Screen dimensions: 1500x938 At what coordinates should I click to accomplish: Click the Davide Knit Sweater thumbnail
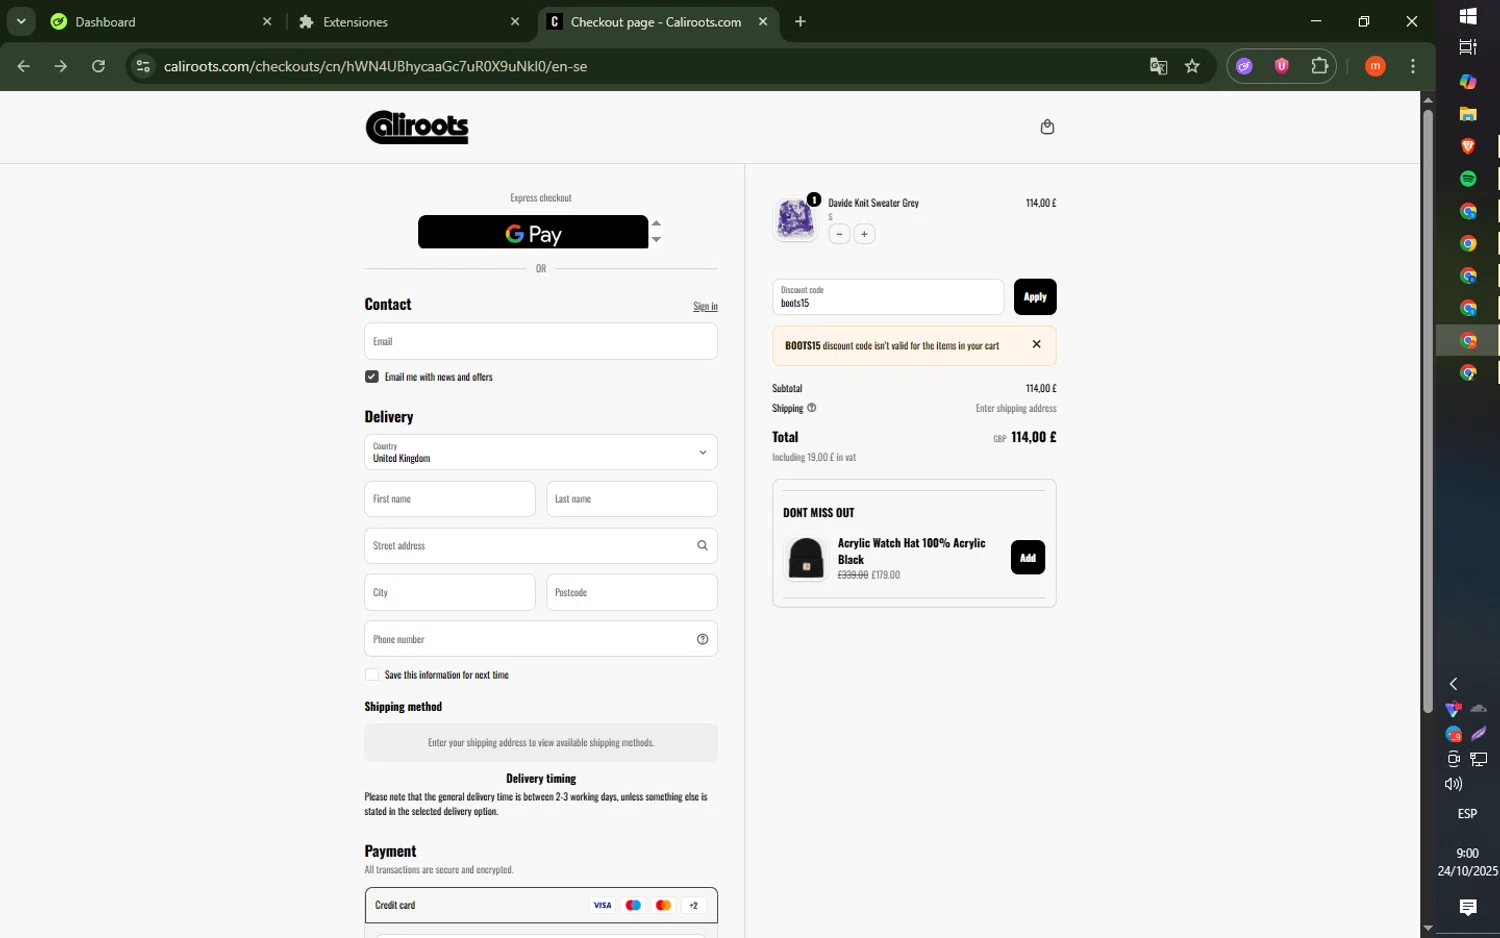796,218
